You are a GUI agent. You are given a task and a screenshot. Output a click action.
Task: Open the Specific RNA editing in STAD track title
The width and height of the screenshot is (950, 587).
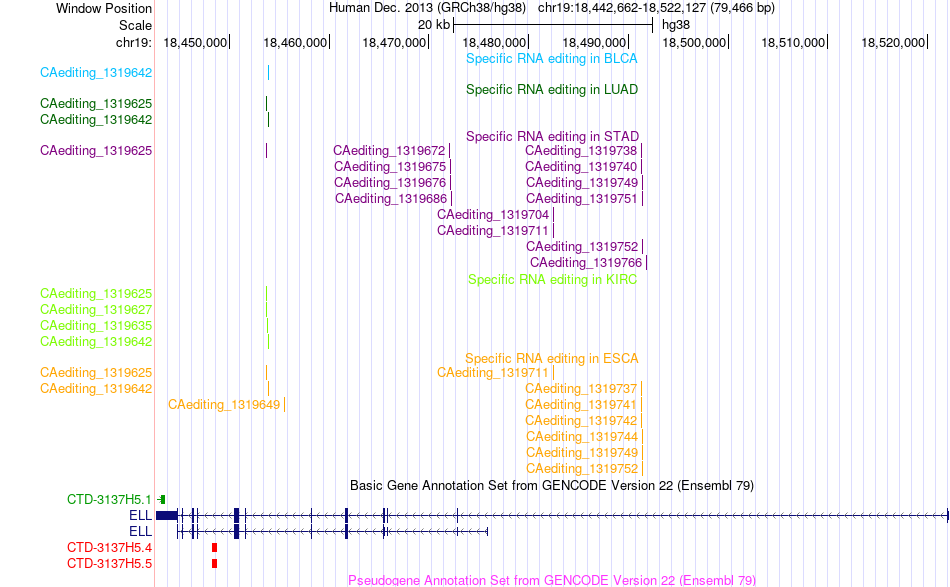point(552,136)
